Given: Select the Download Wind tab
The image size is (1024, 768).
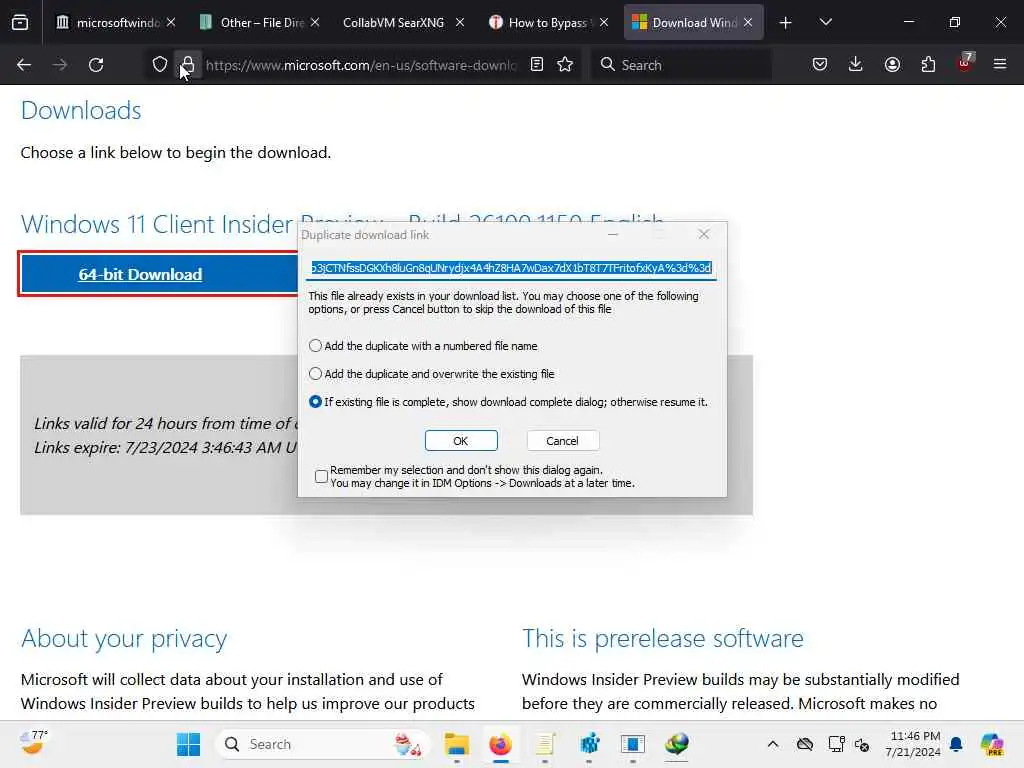Looking at the screenshot, I should 694,23.
